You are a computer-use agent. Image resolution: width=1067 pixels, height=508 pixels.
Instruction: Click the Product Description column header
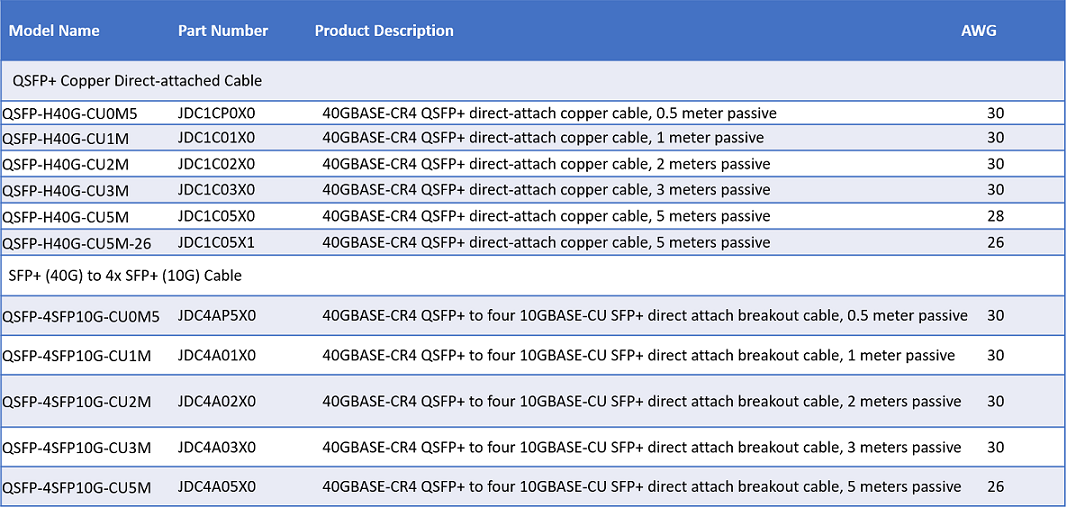coord(384,31)
